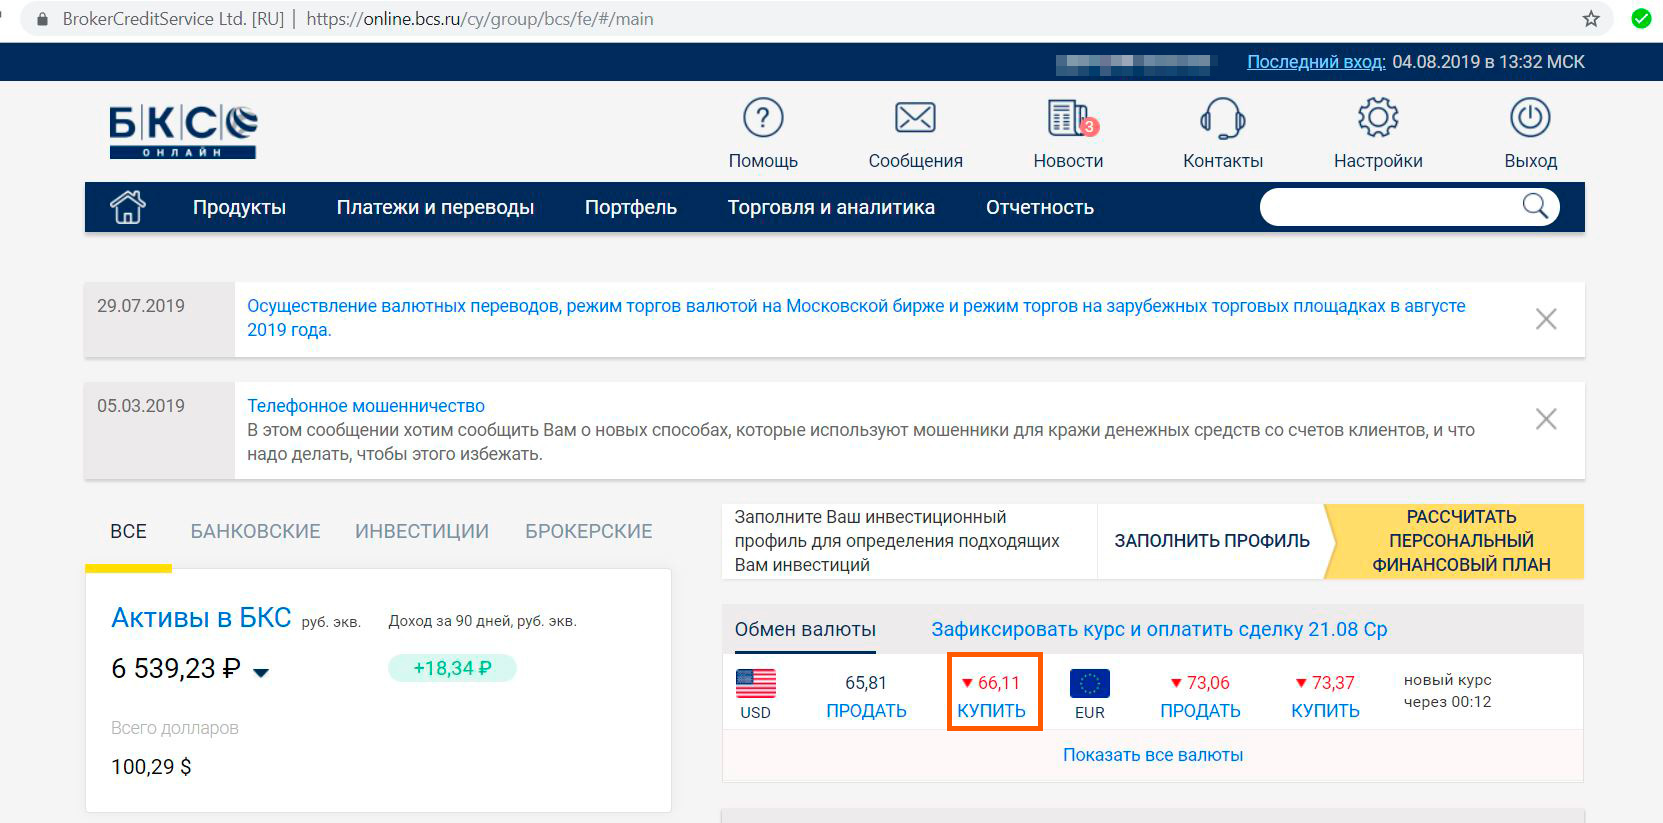Click the Активы в БКС heading
Image resolution: width=1663 pixels, height=823 pixels.
click(201, 617)
